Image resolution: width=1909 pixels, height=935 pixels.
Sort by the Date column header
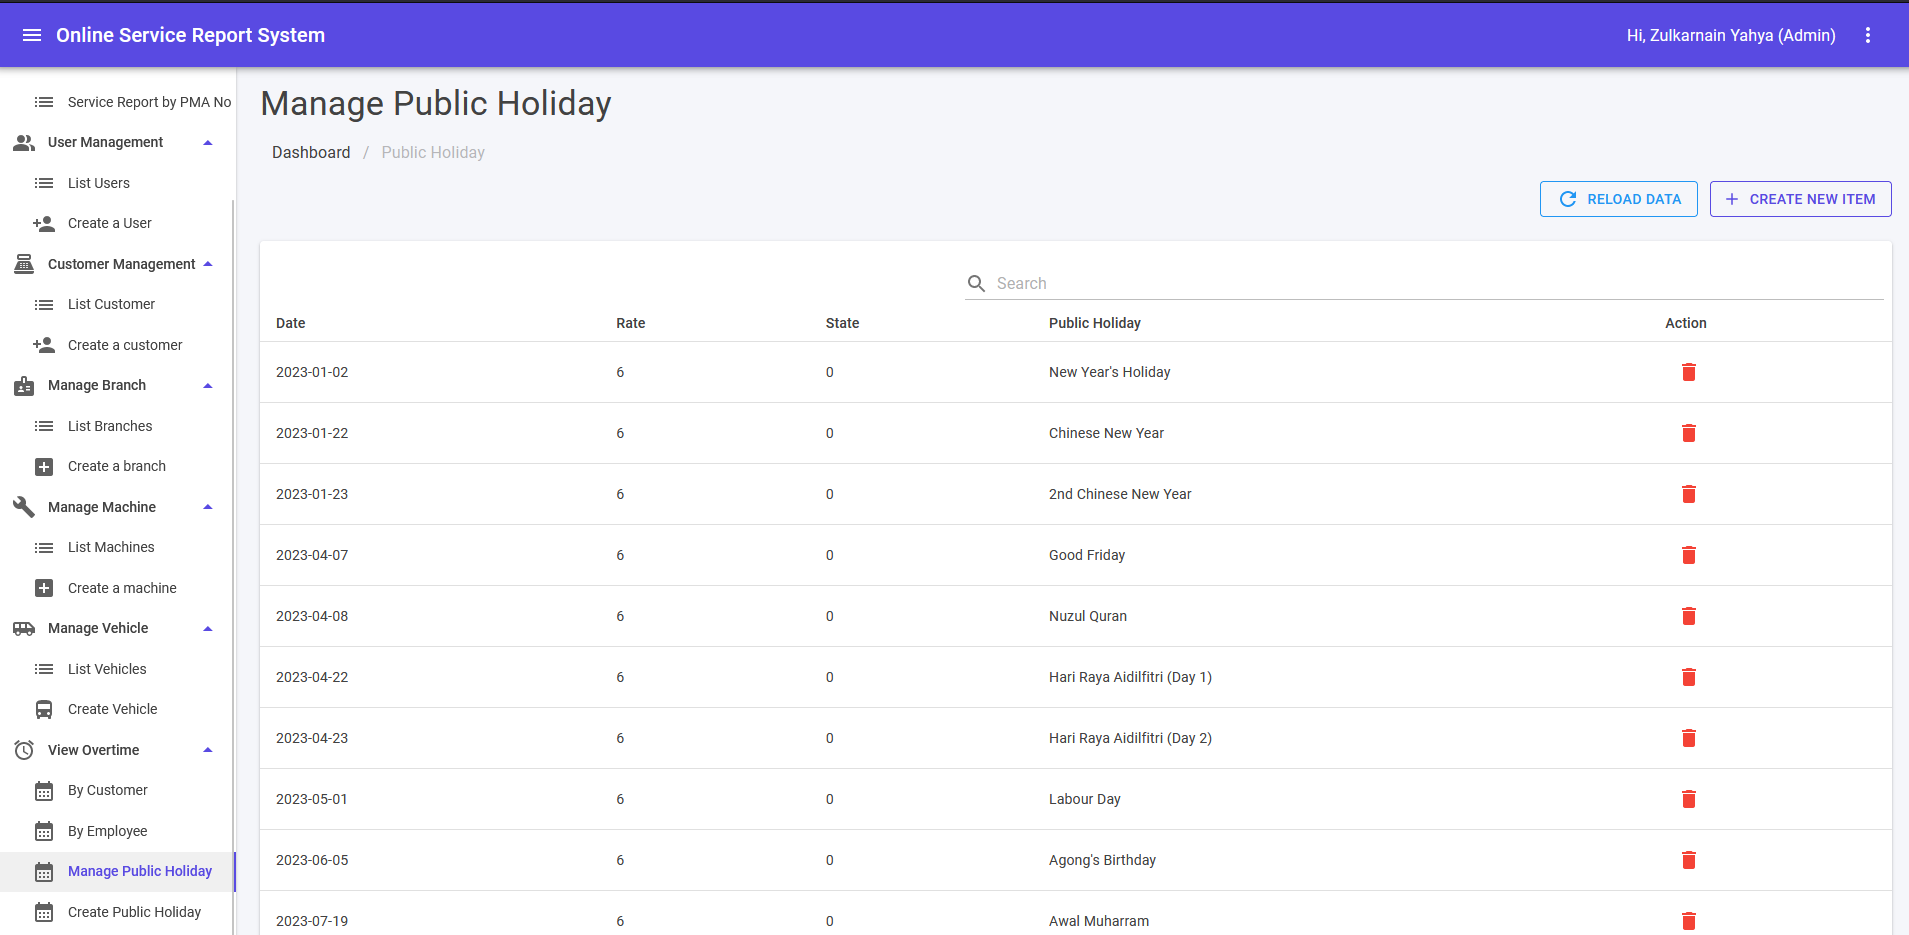click(x=291, y=323)
